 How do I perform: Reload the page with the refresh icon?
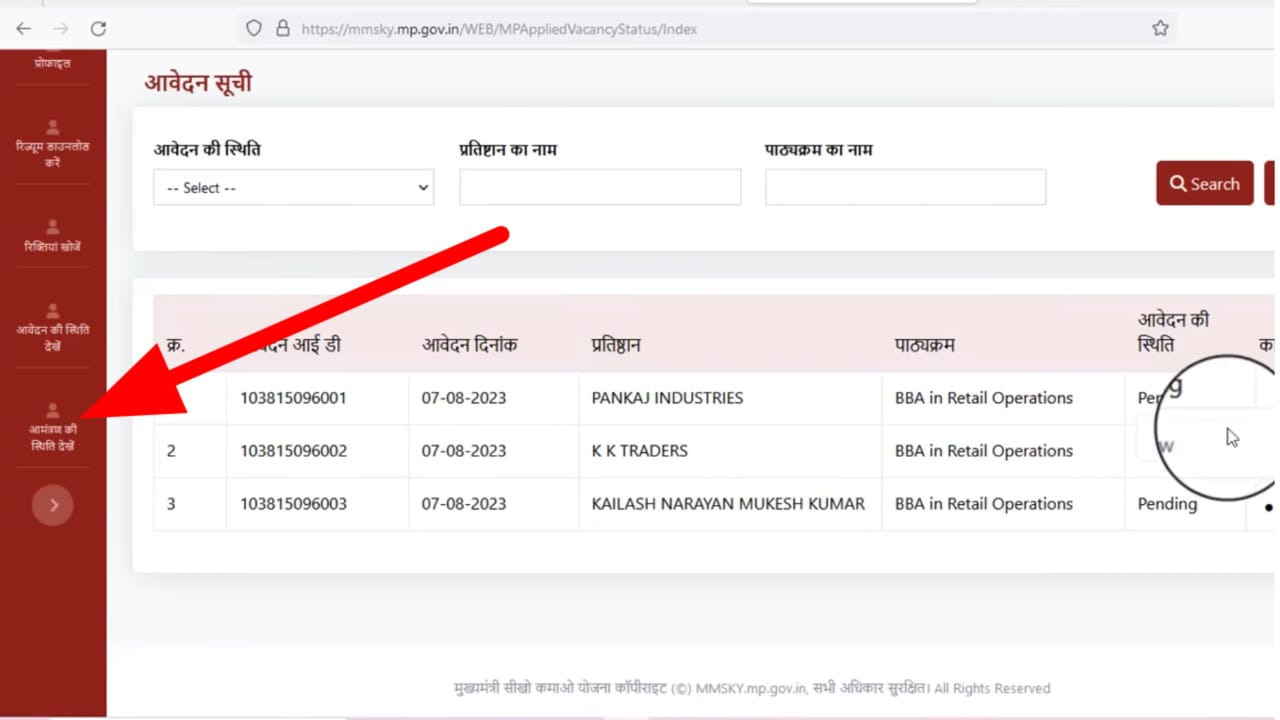[x=98, y=28]
